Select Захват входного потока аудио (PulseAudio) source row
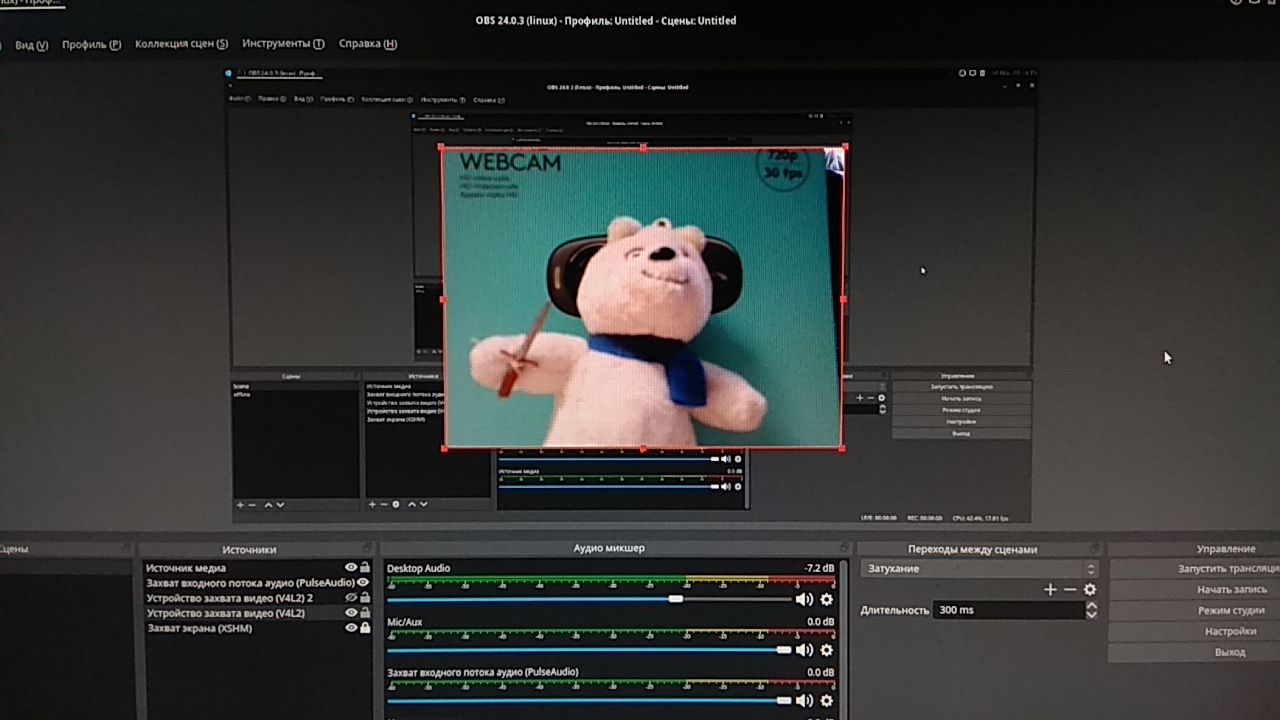1280x720 pixels. coord(251,583)
